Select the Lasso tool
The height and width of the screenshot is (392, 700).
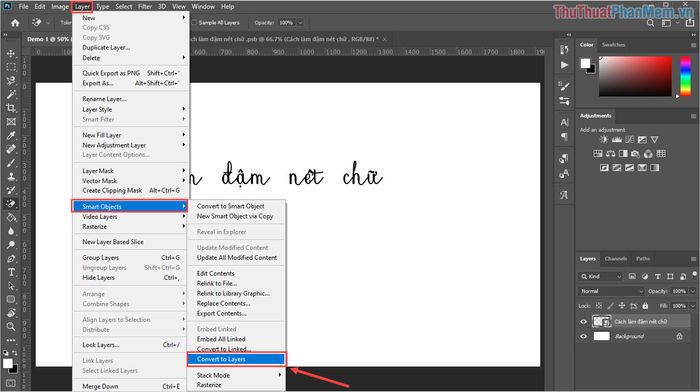pos(11,81)
